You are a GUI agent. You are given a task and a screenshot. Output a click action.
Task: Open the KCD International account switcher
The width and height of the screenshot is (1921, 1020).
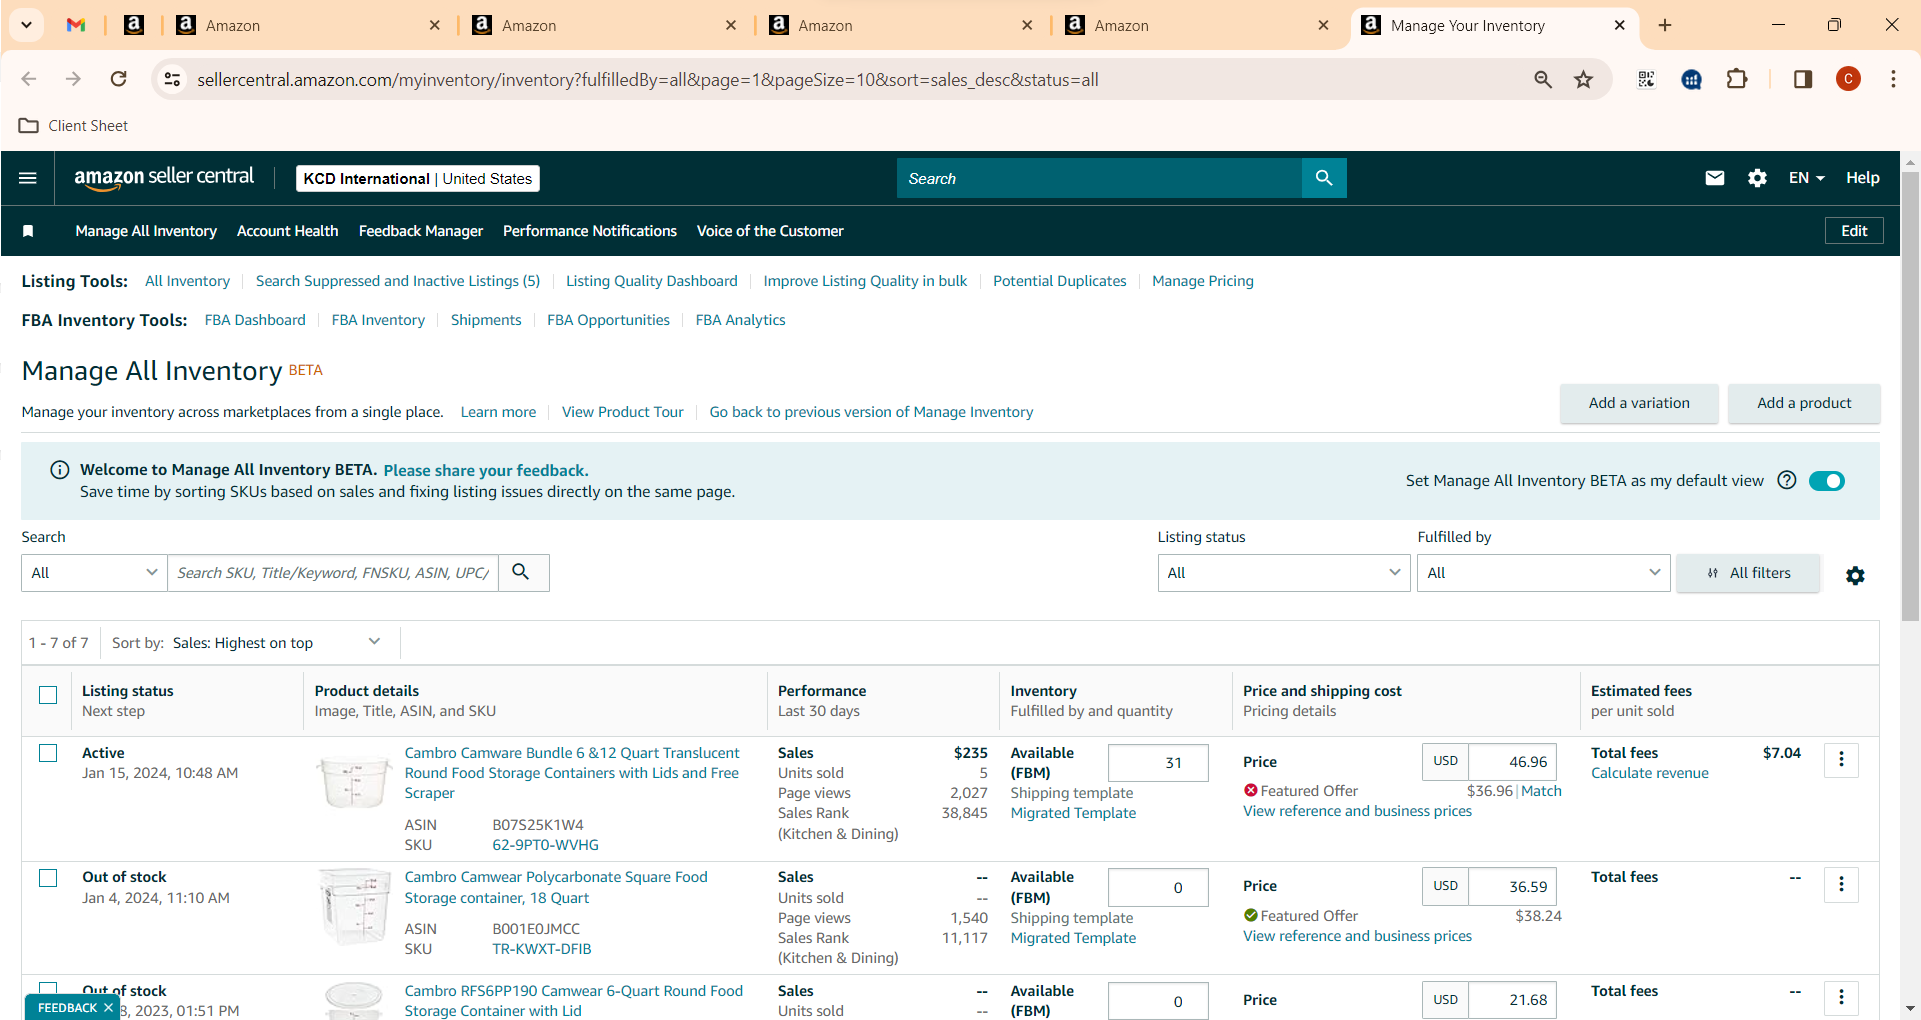pyautogui.click(x=418, y=178)
